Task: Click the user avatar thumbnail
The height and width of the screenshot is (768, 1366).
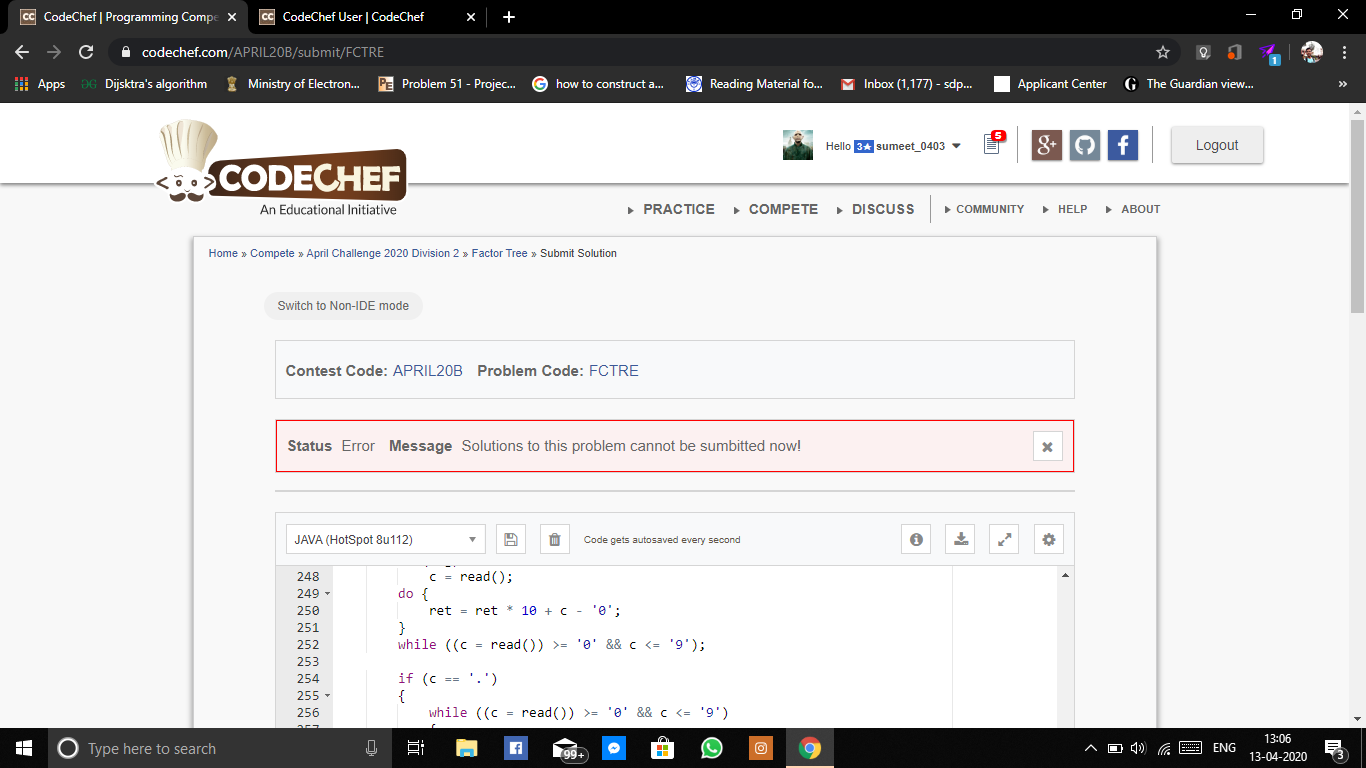Action: (x=798, y=145)
